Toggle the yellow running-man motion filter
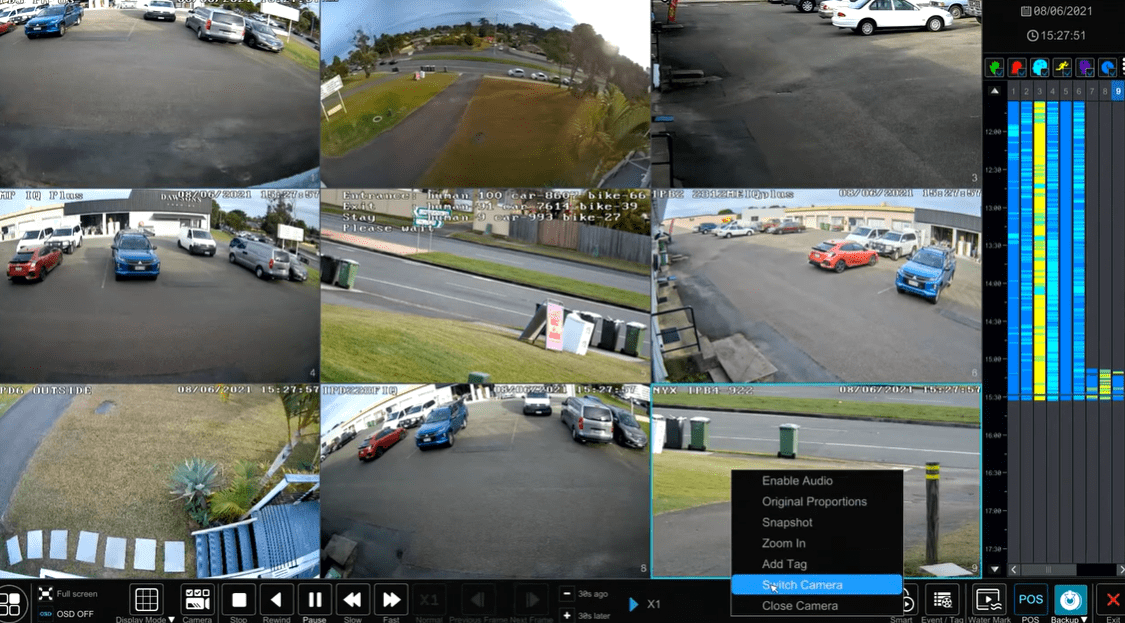1125x623 pixels. click(x=1062, y=67)
